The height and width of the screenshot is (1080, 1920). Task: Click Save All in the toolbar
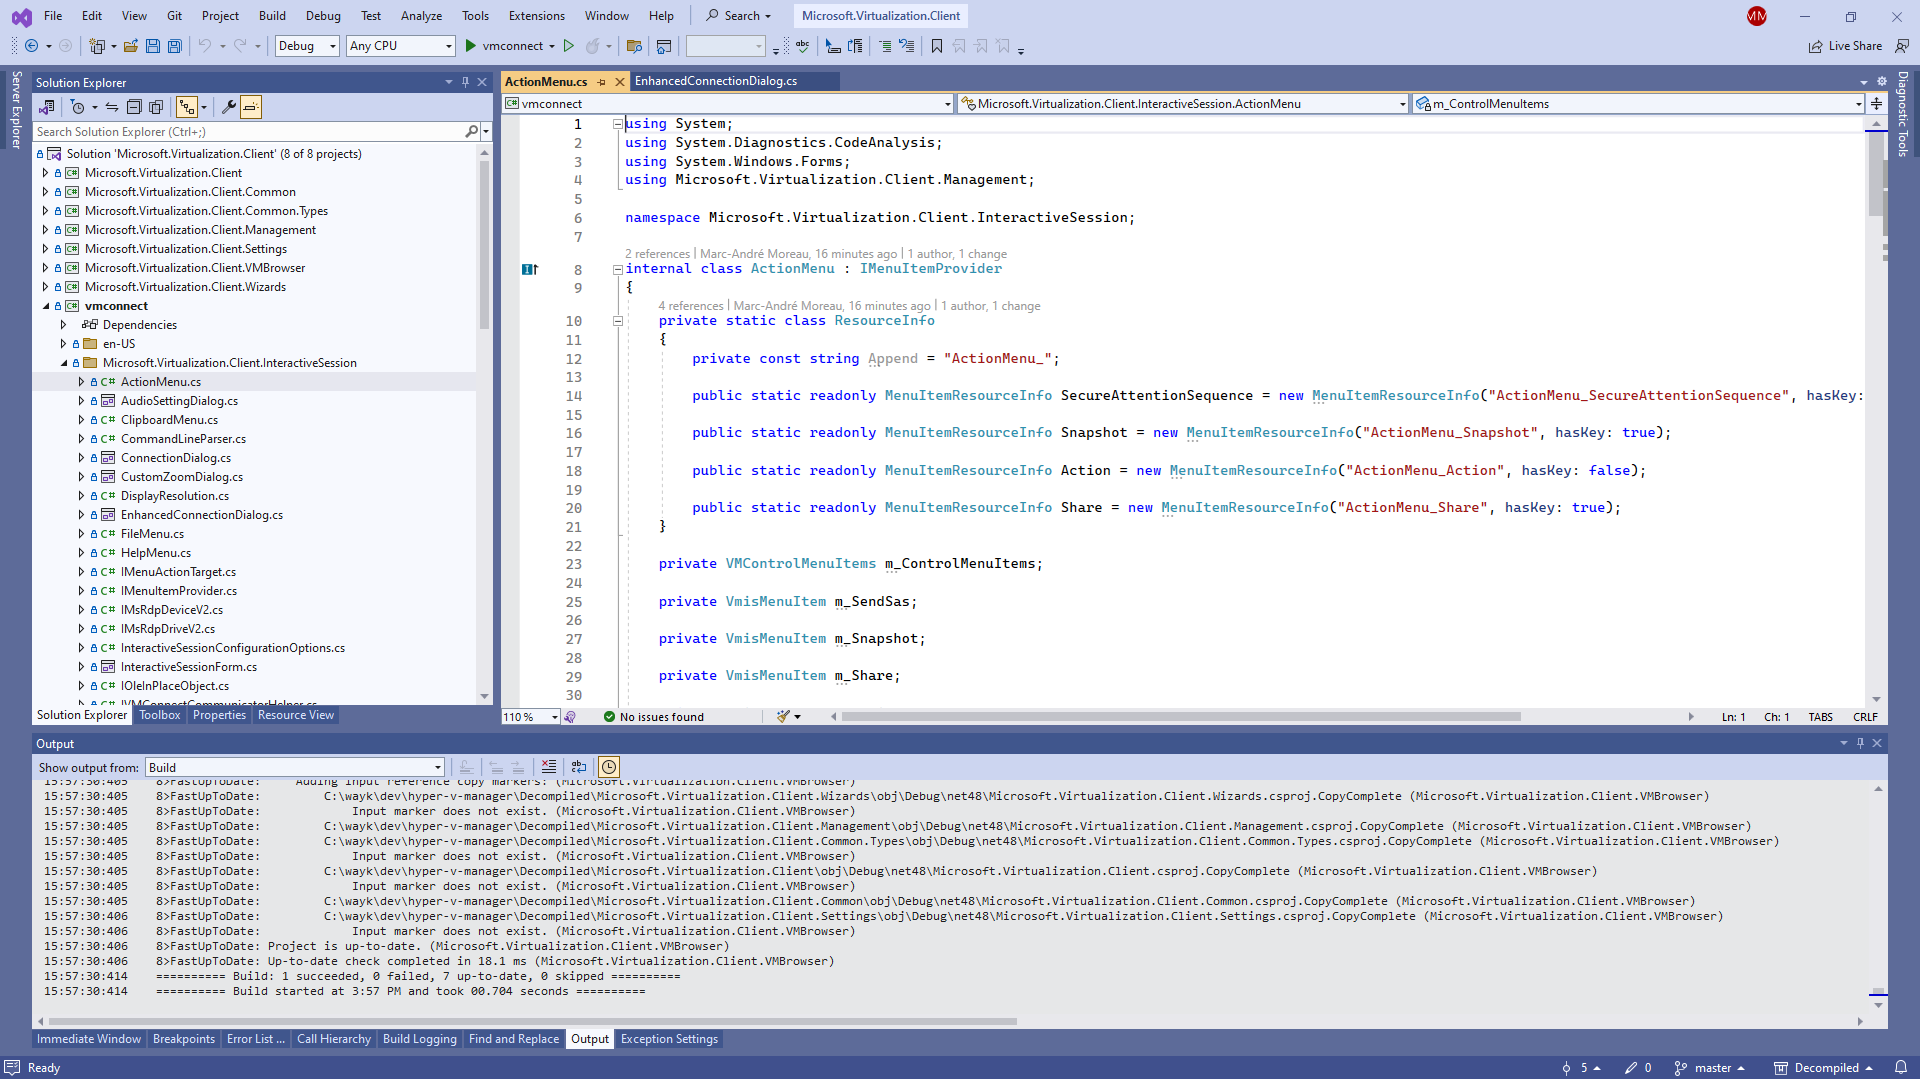tap(175, 46)
